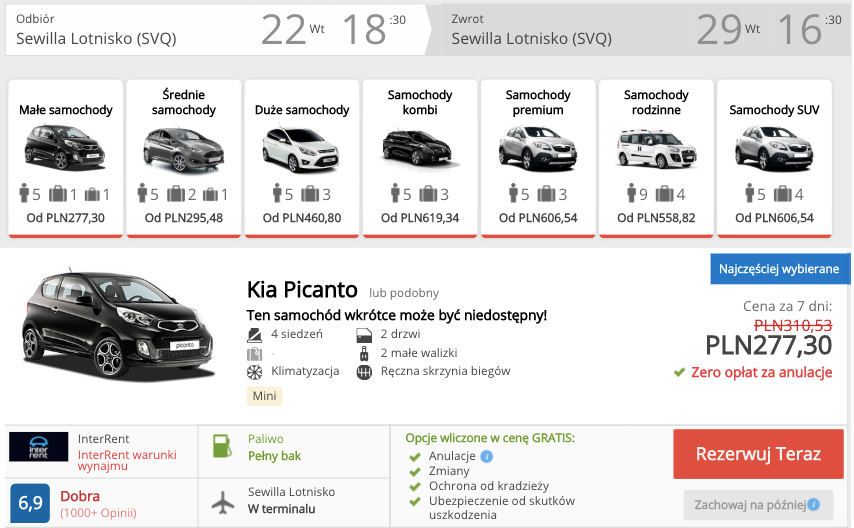
Task: Click the manual gearbox icon
Action: 363,371
